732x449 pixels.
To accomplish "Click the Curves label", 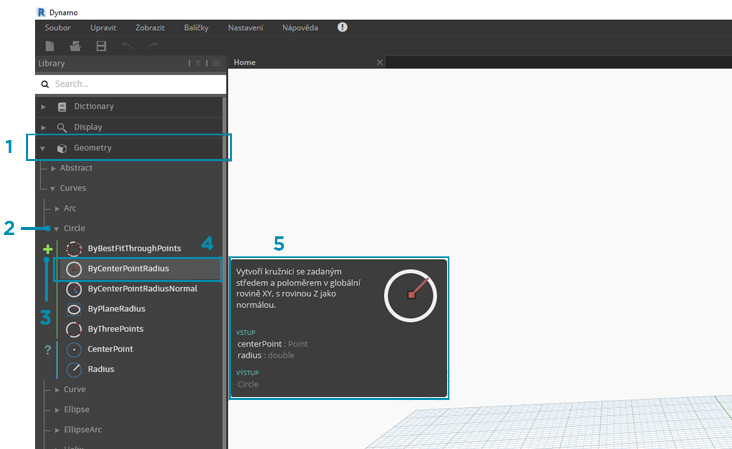I will coord(73,188).
